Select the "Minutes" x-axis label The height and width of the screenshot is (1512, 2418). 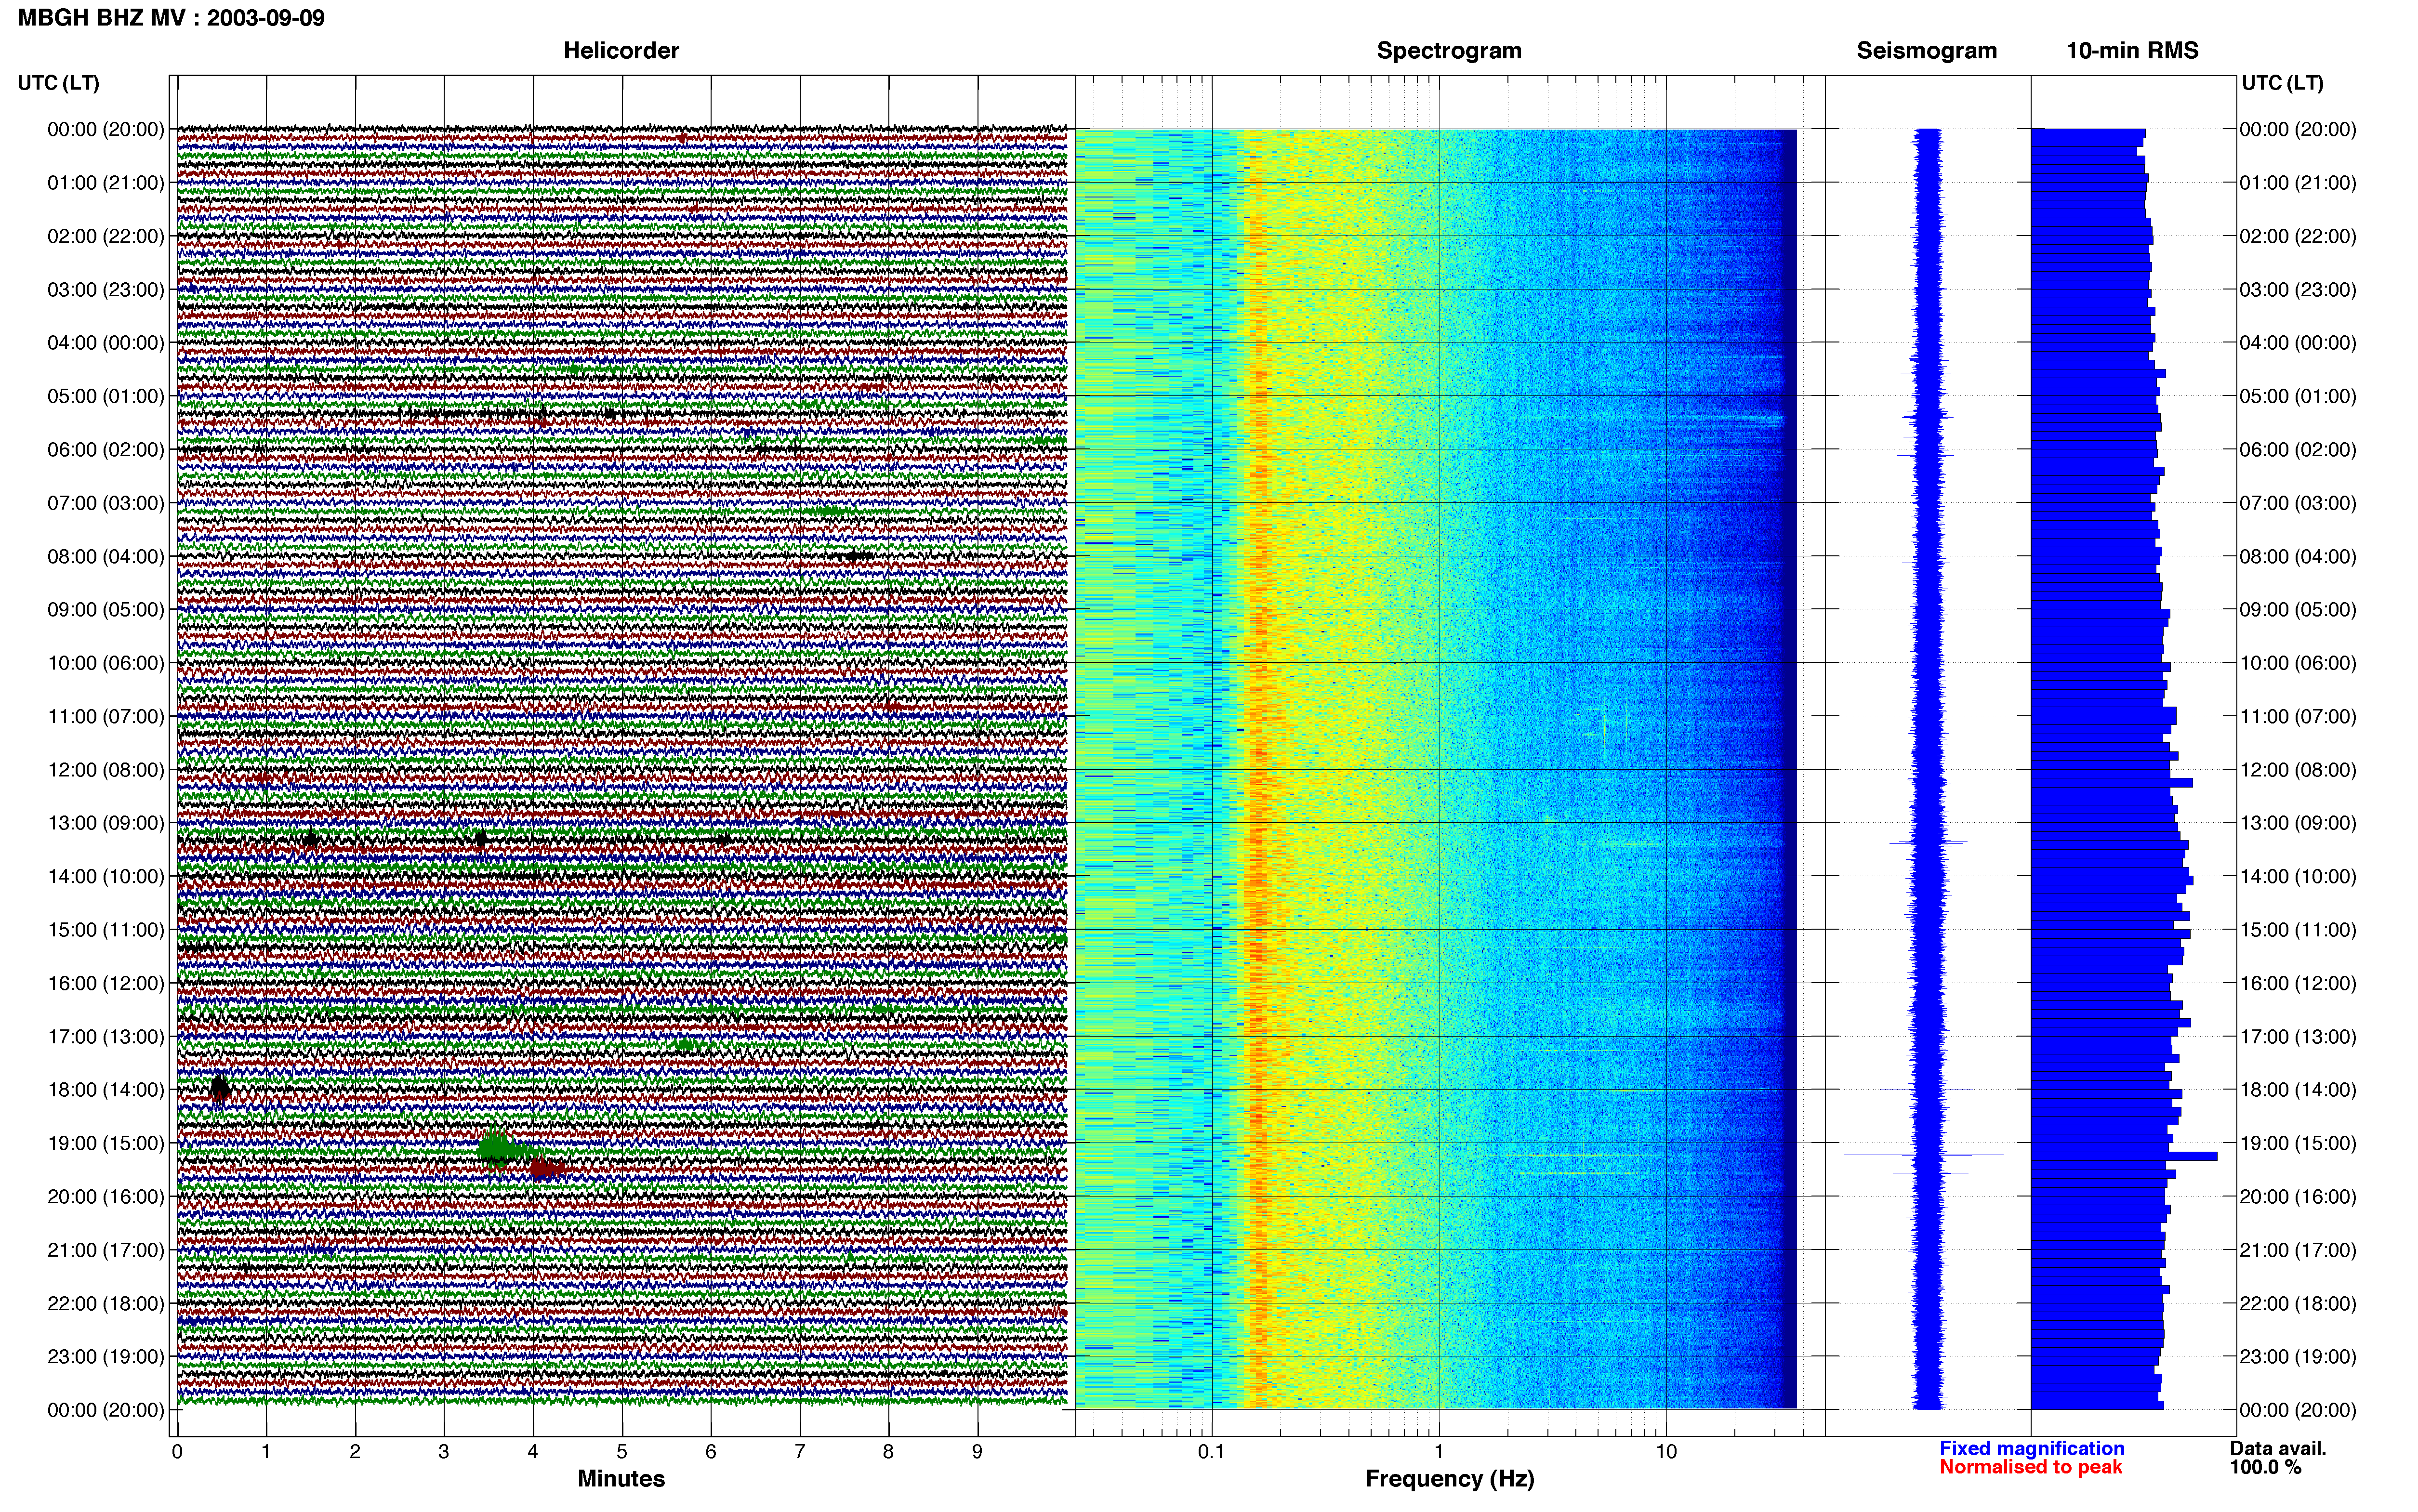pyautogui.click(x=621, y=1478)
